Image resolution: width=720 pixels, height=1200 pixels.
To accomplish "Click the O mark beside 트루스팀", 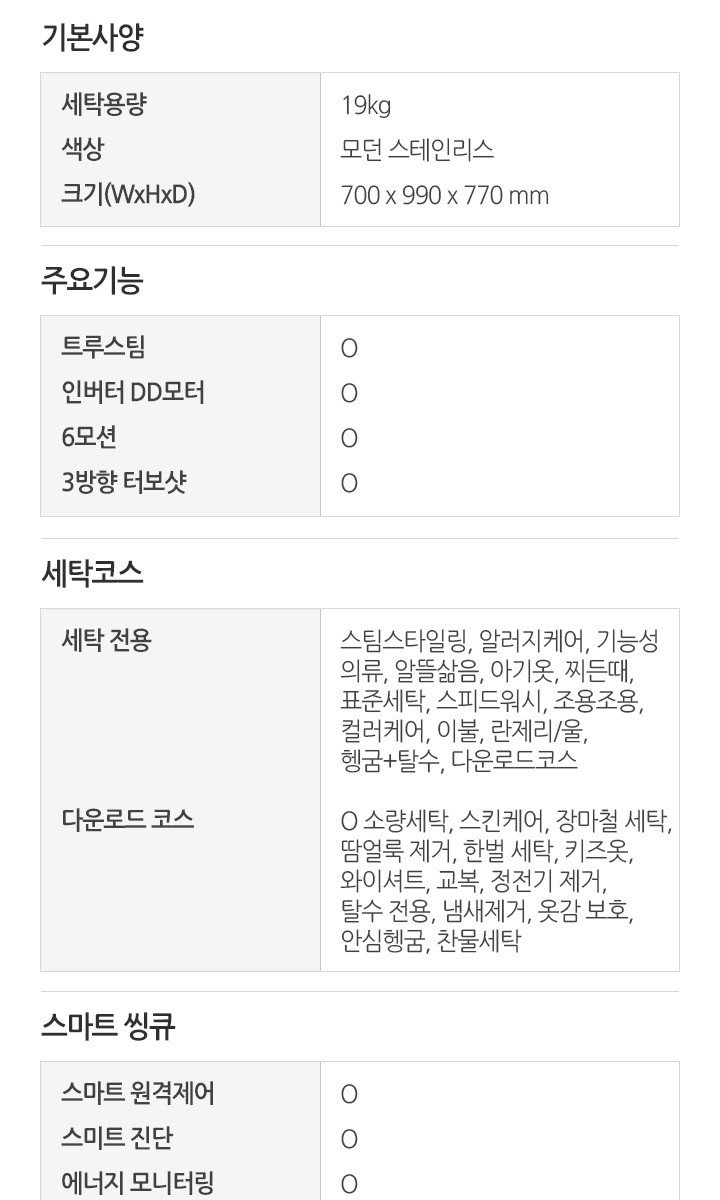I will (349, 349).
